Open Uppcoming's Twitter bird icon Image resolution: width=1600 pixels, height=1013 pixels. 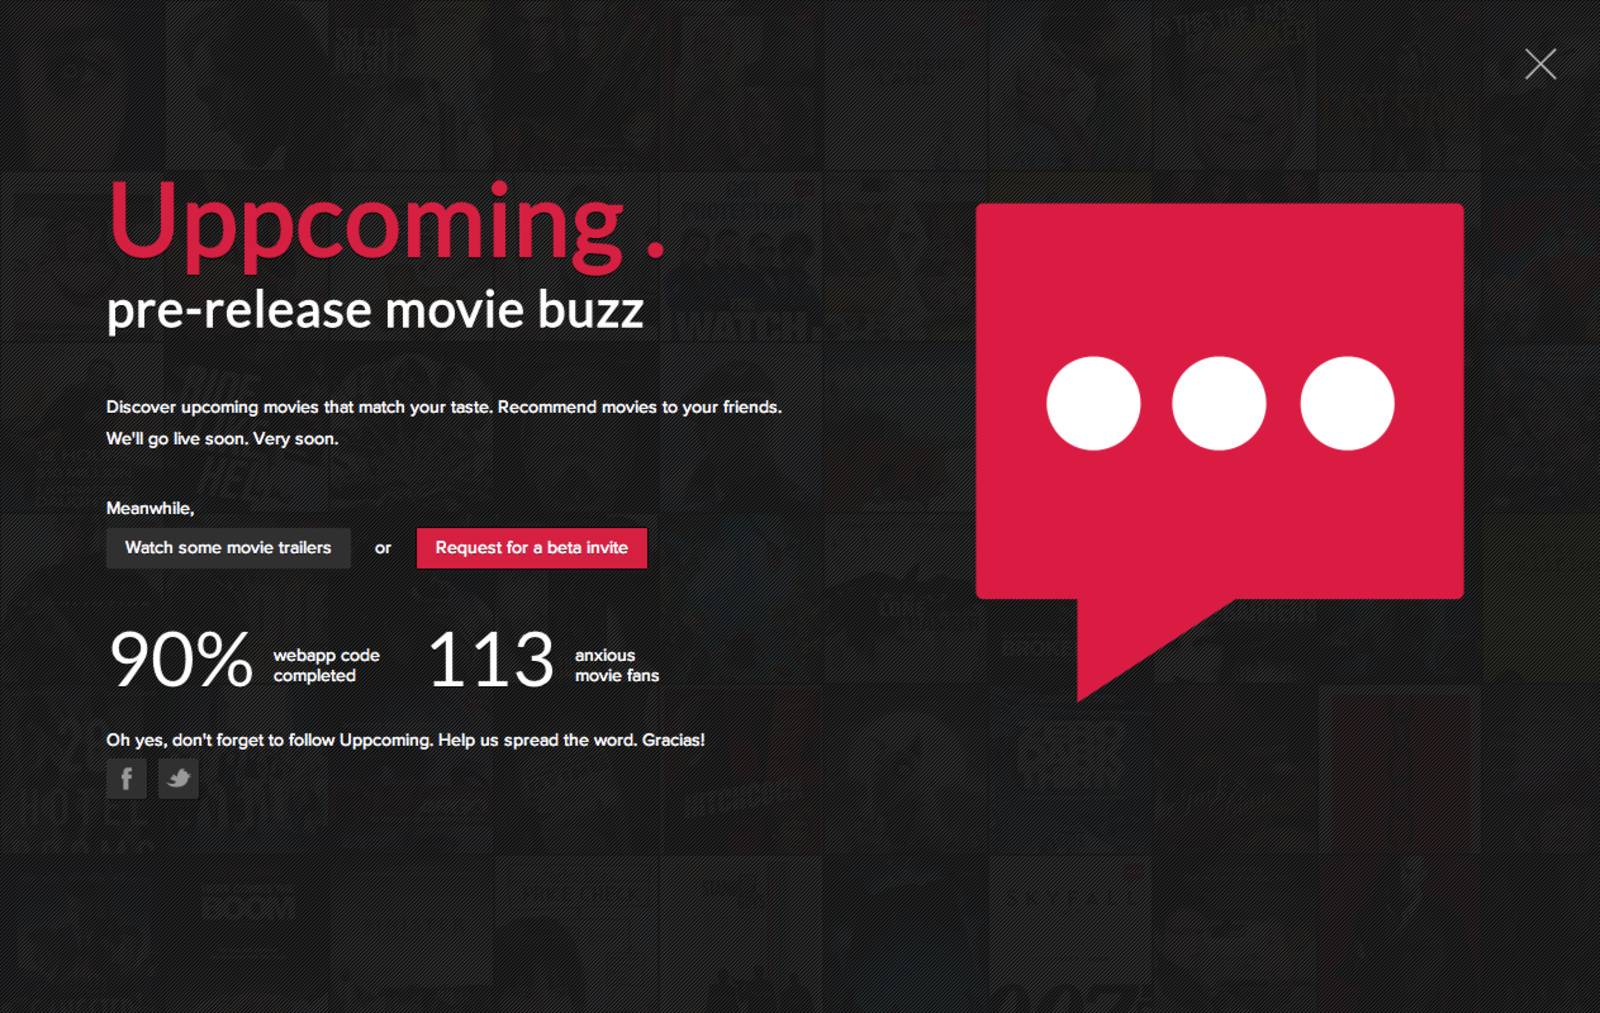tap(179, 778)
